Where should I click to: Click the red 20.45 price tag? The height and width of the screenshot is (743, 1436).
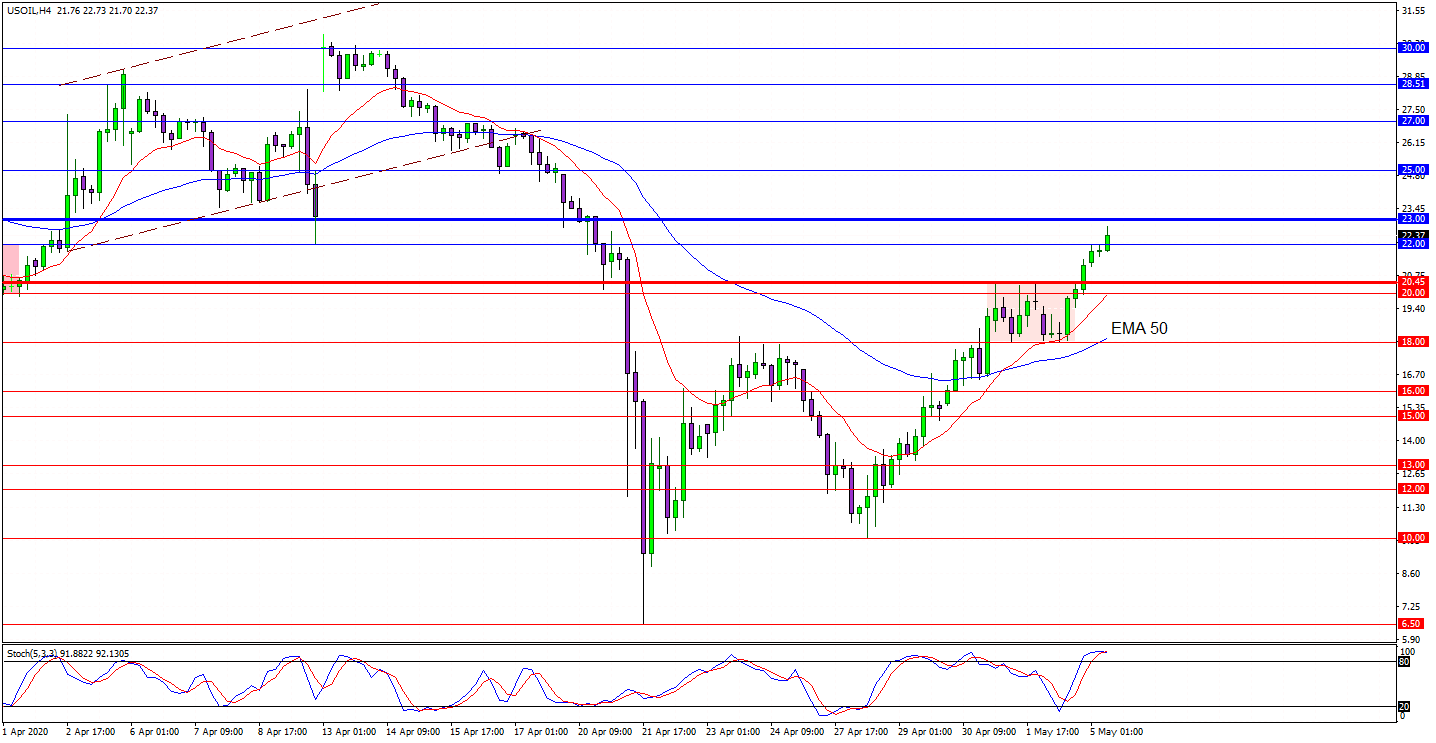[x=1413, y=283]
